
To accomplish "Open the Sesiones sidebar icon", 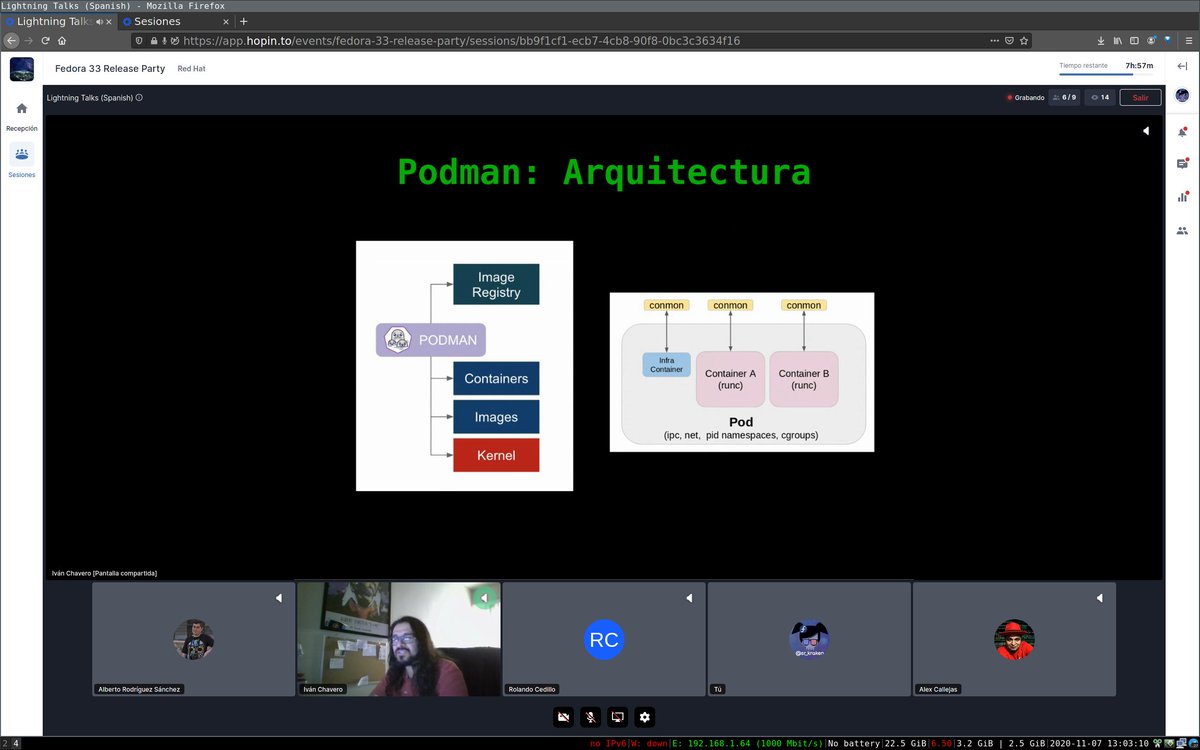I will pyautogui.click(x=22, y=154).
